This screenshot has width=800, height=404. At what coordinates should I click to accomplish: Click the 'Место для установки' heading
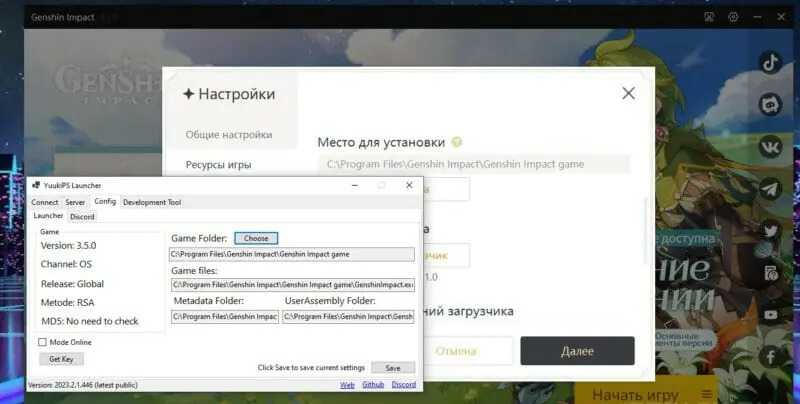tap(381, 142)
